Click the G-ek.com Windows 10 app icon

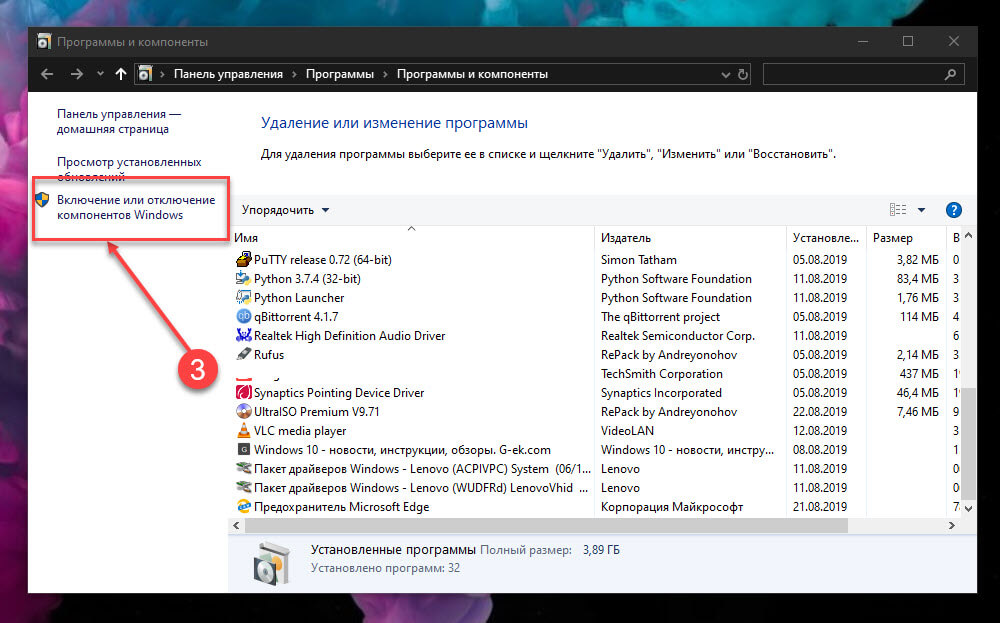pos(244,449)
